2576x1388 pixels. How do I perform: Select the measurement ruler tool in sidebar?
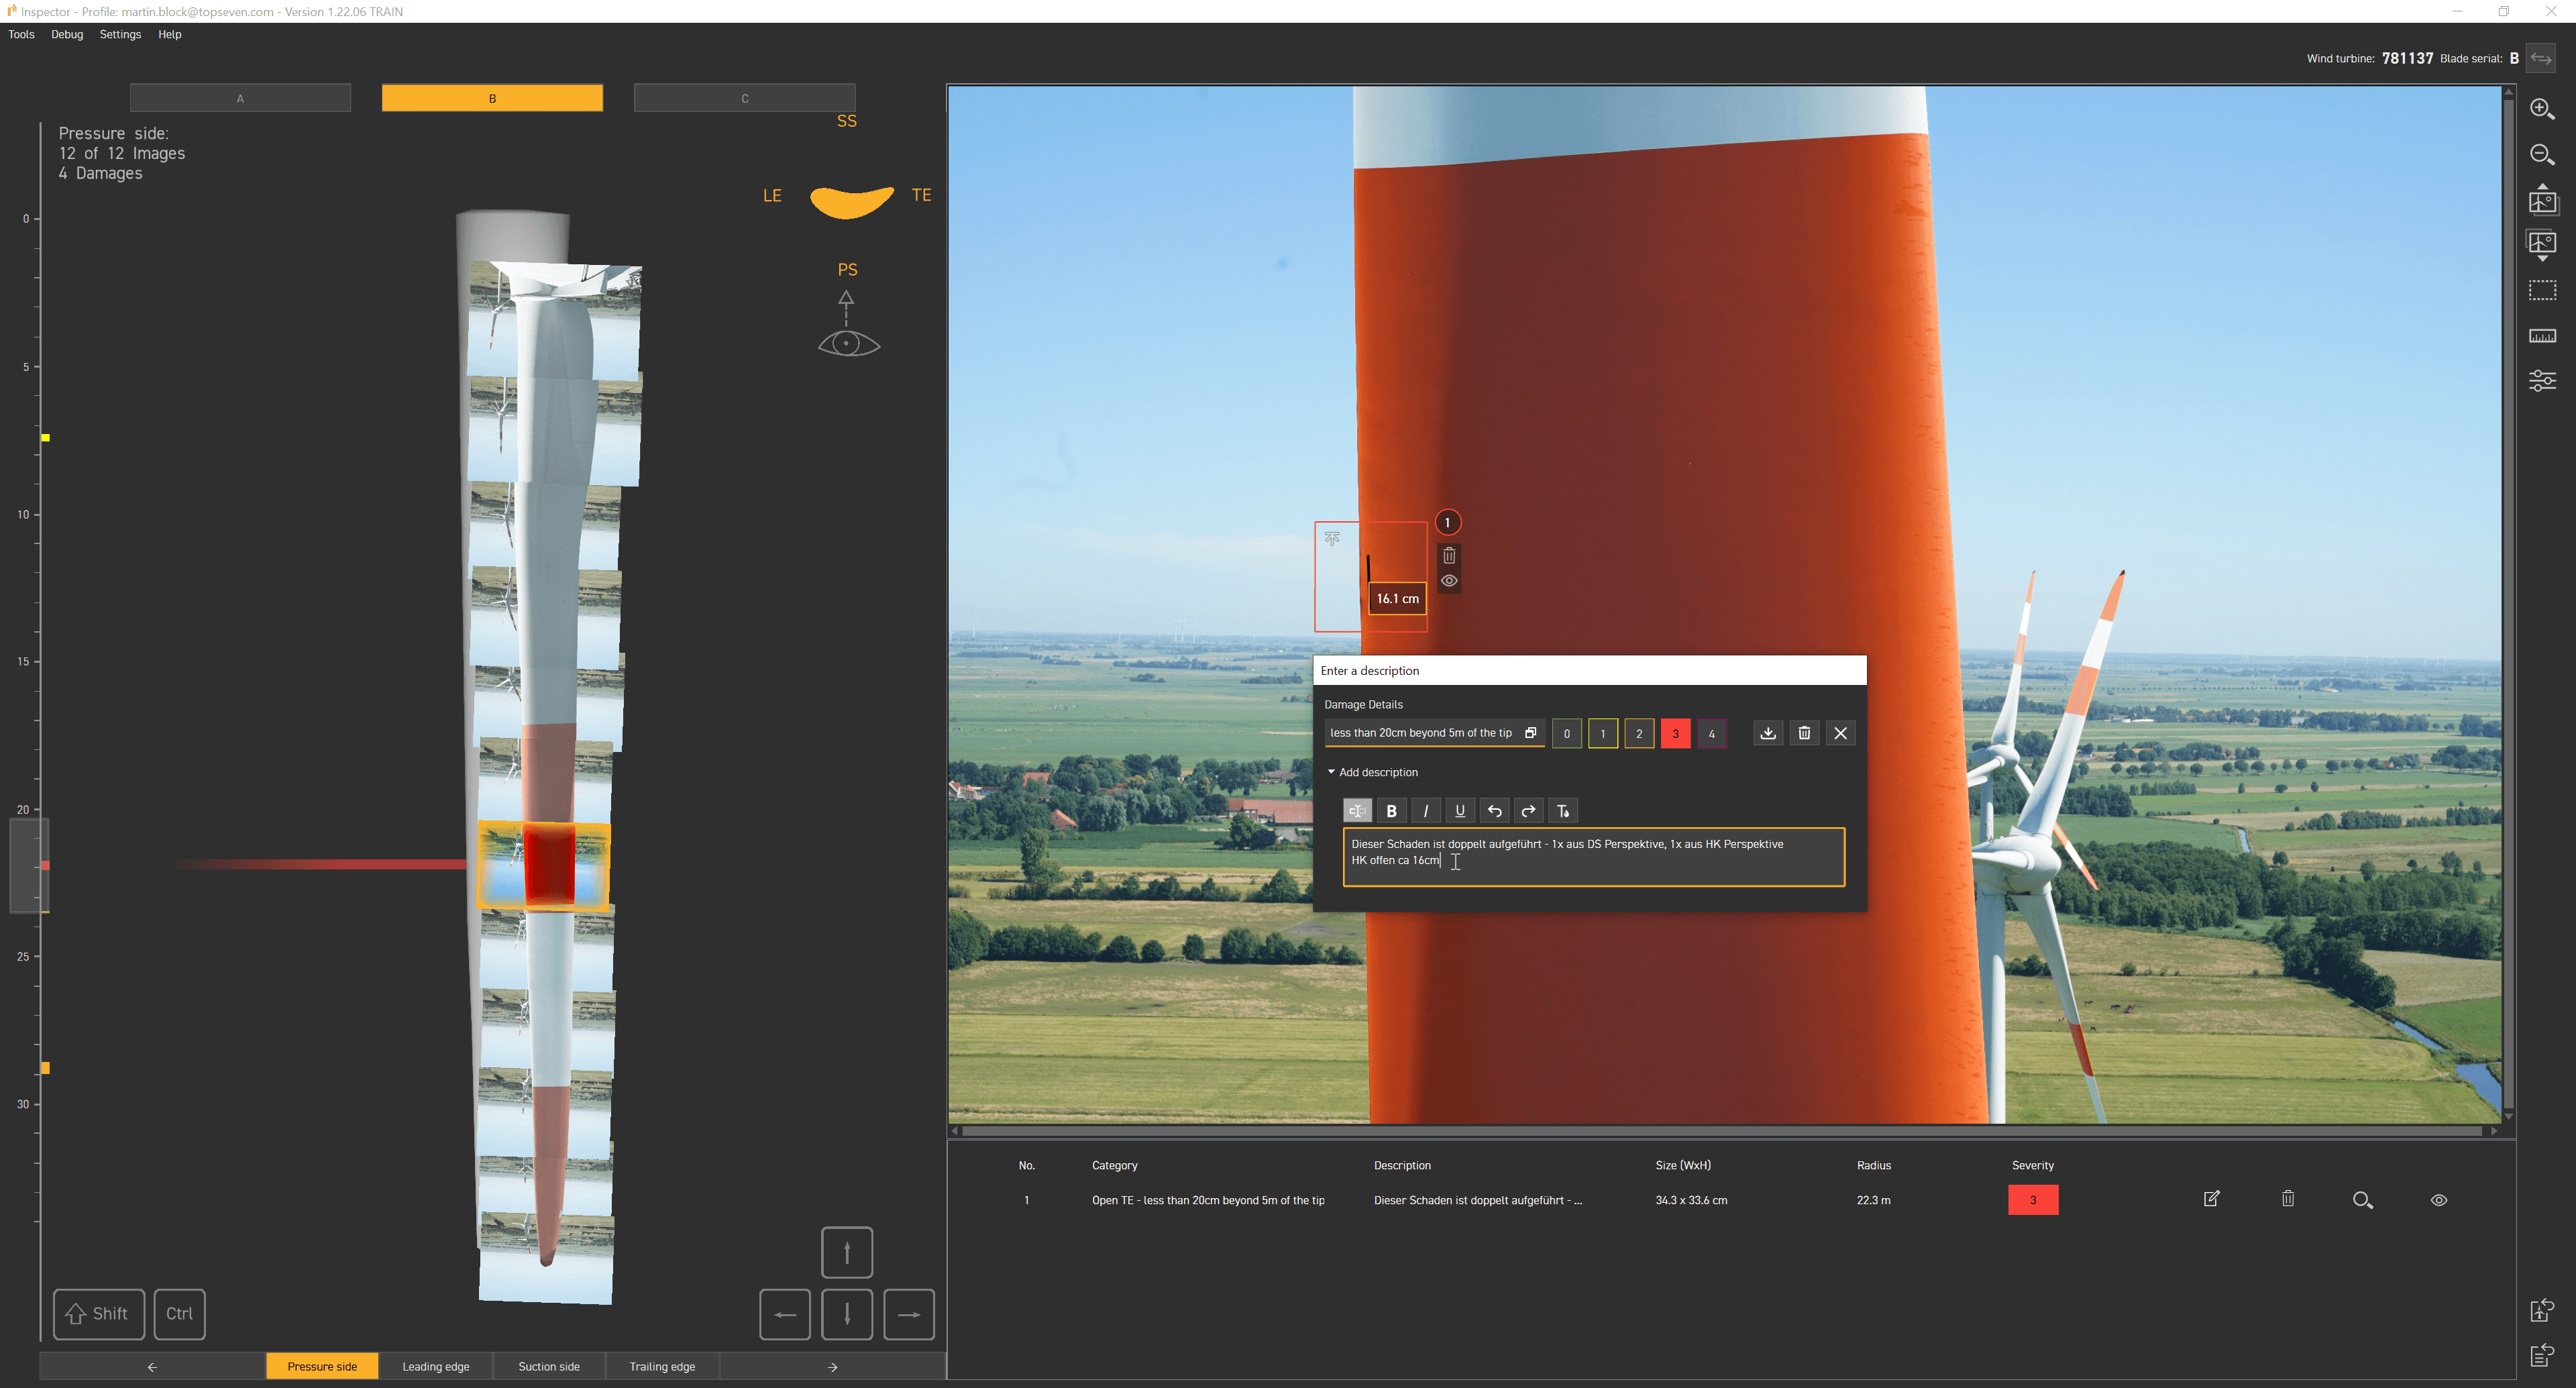2543,336
